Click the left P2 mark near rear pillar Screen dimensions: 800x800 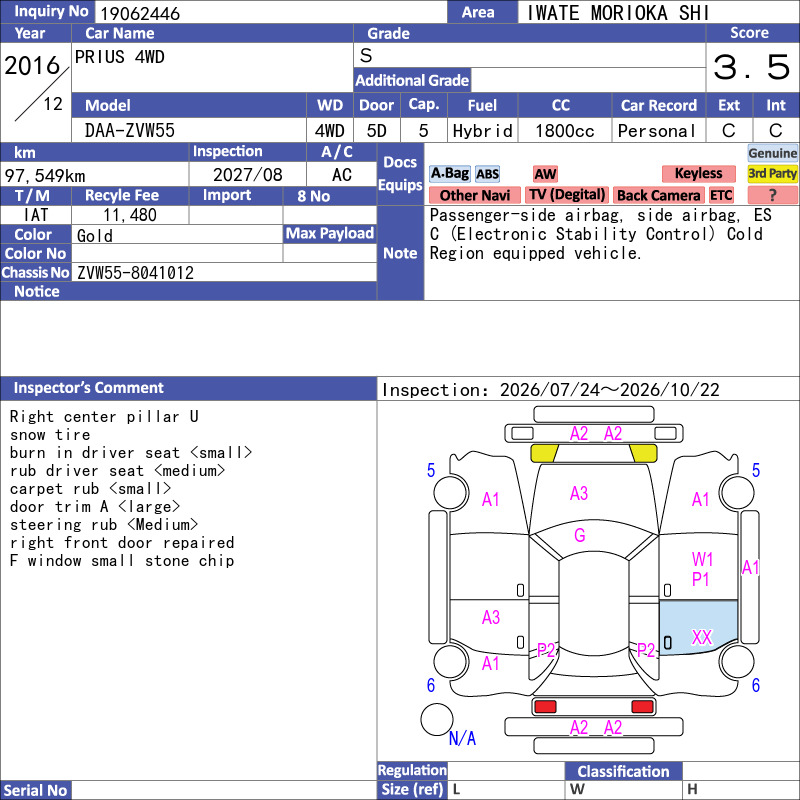pos(546,650)
